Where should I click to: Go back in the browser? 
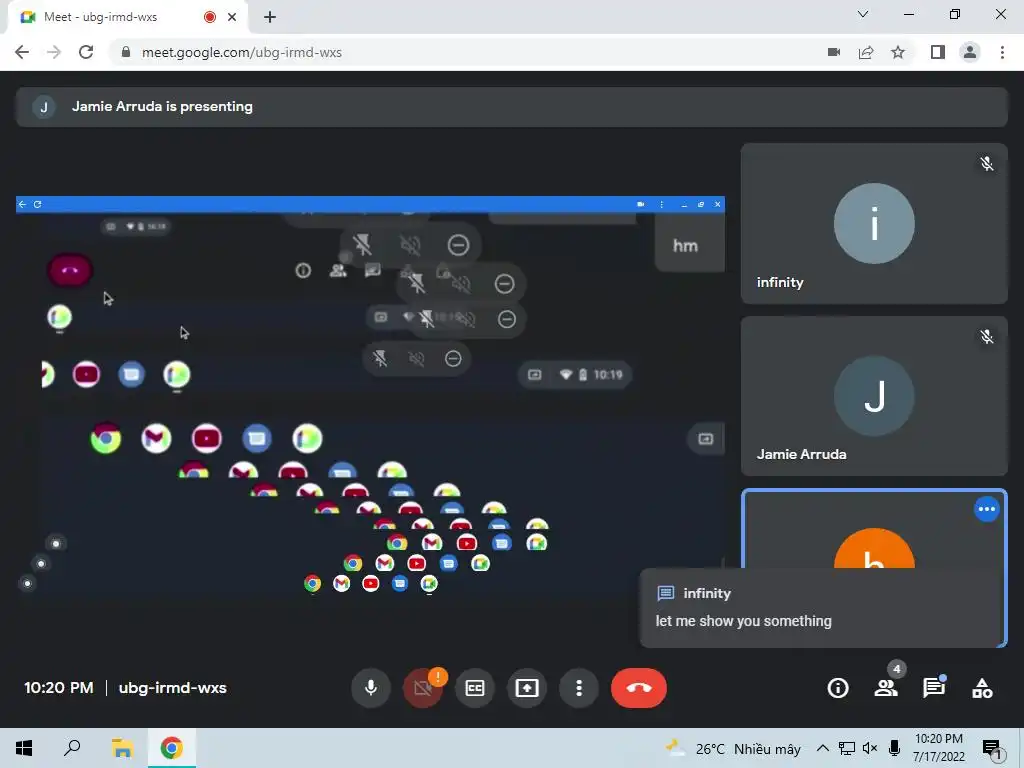click(x=22, y=52)
